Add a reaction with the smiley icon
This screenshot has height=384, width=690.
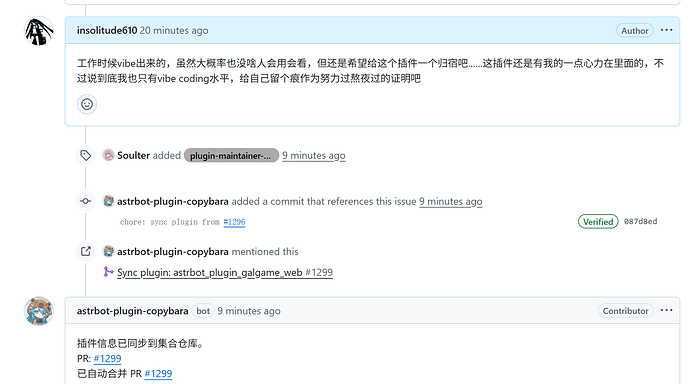click(87, 104)
